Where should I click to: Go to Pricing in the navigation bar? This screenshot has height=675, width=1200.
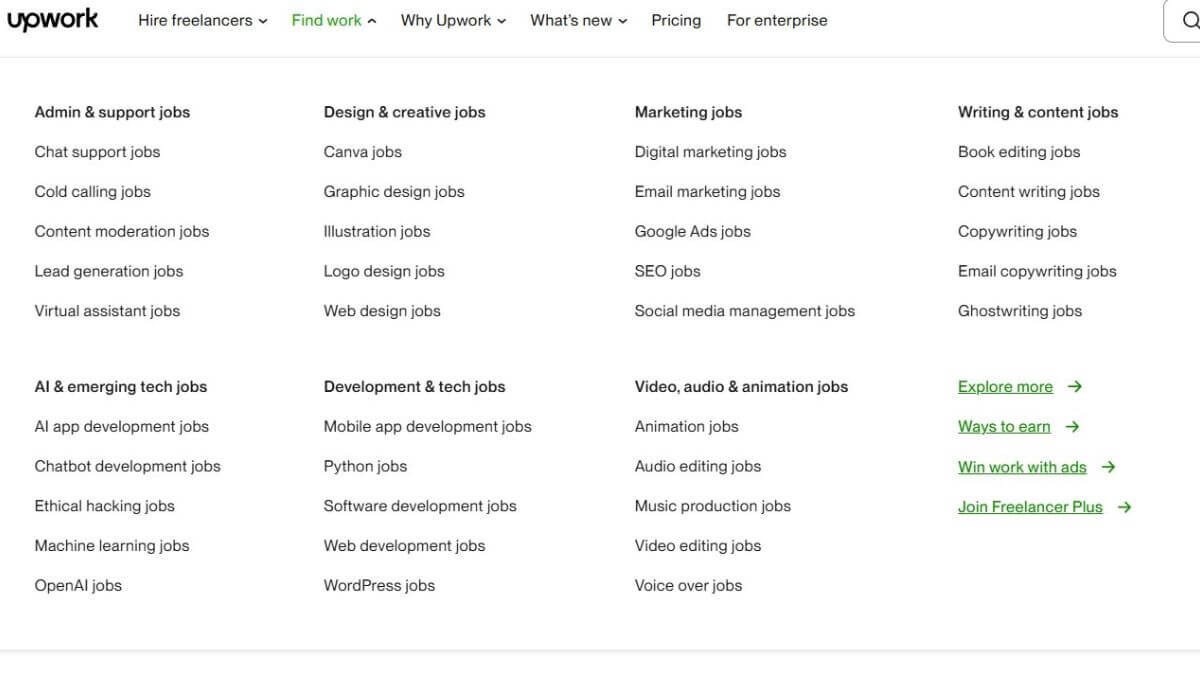click(x=676, y=20)
